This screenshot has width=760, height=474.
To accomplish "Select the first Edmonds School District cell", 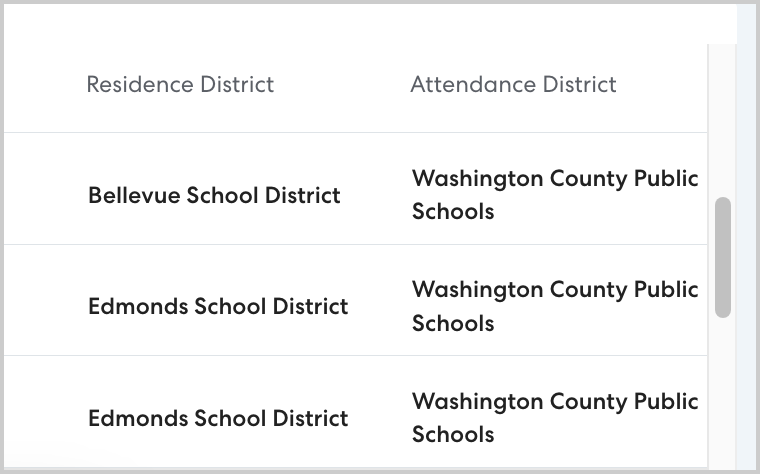I will pyautogui.click(x=218, y=306).
